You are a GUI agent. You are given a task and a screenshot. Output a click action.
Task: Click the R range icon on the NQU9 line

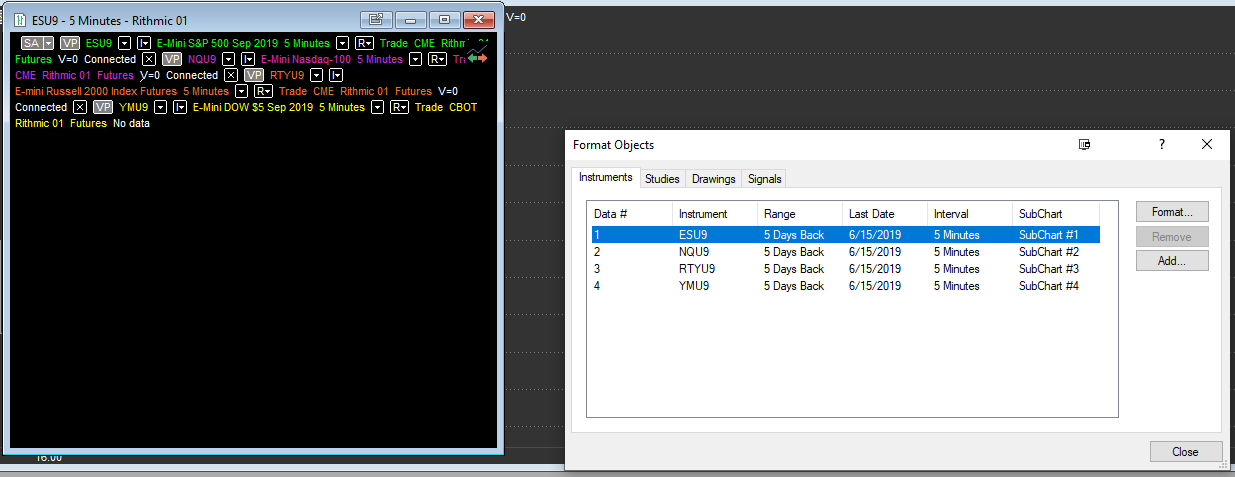click(437, 59)
